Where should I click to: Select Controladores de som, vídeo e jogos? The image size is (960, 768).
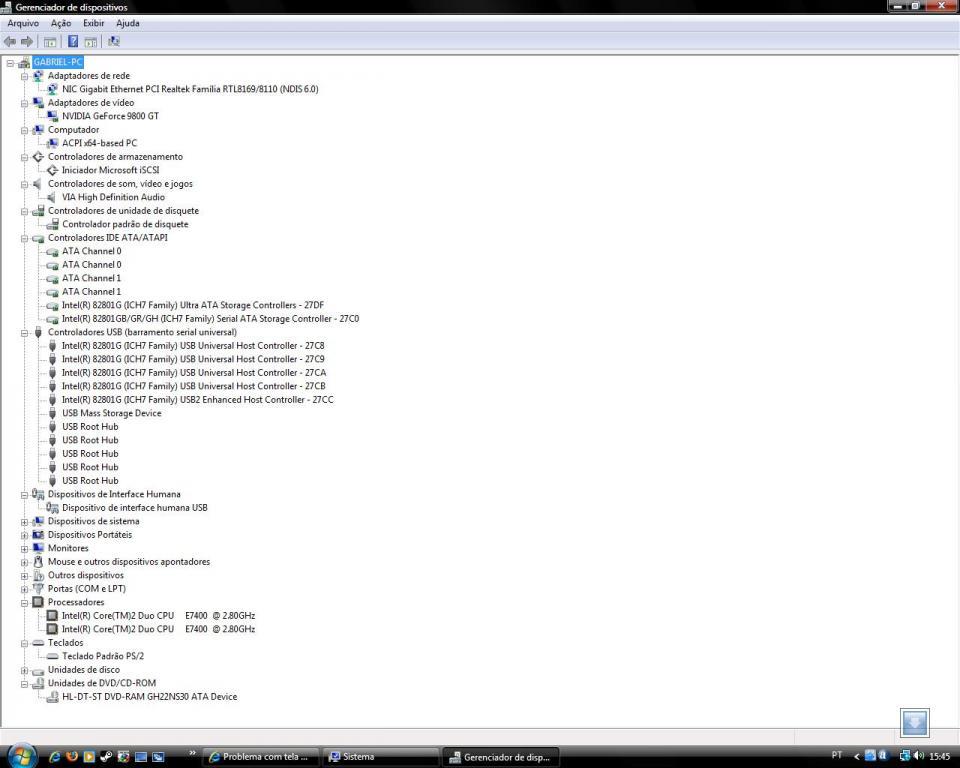[x=120, y=184]
